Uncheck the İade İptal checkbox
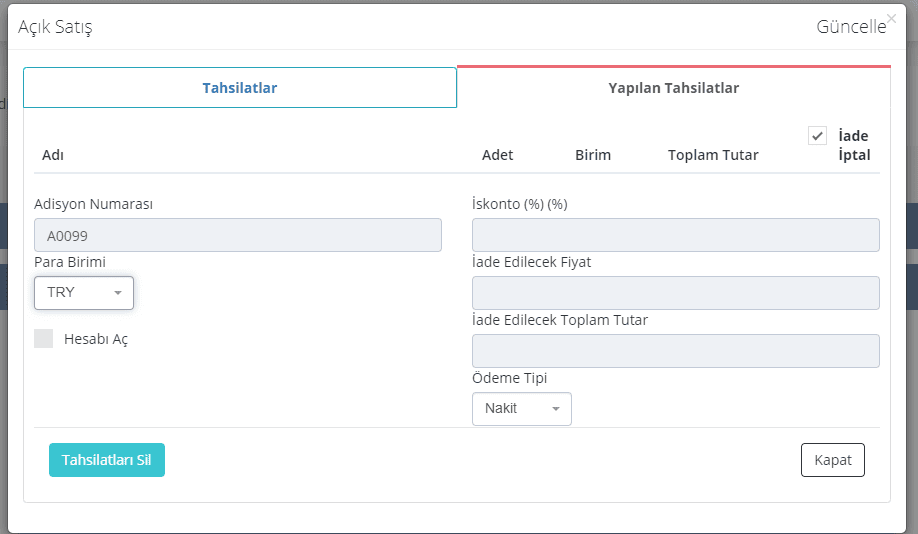The image size is (918, 534). coord(817,135)
